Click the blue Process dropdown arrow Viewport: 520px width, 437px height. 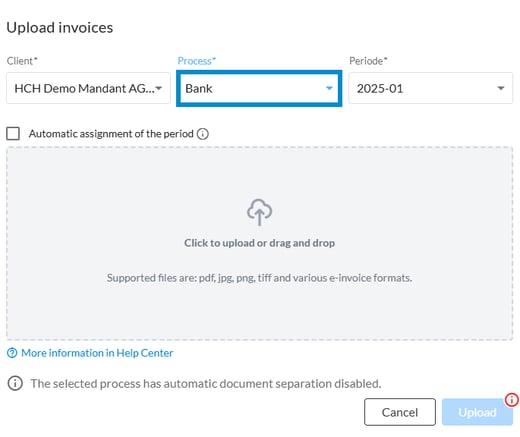(x=329, y=88)
